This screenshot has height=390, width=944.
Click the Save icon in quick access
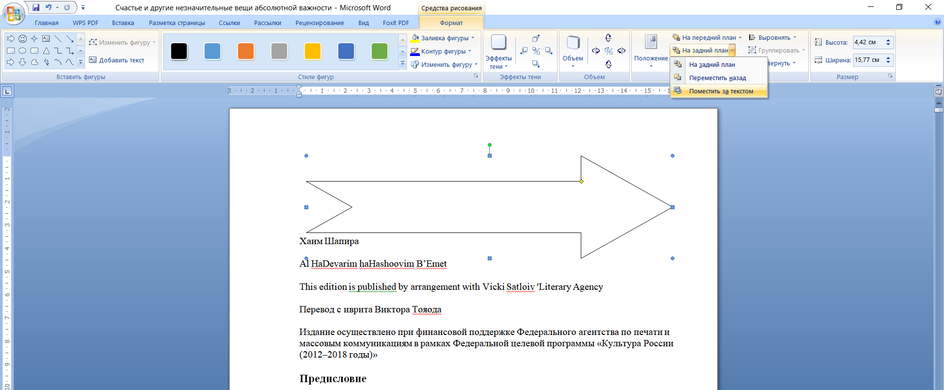[x=36, y=8]
